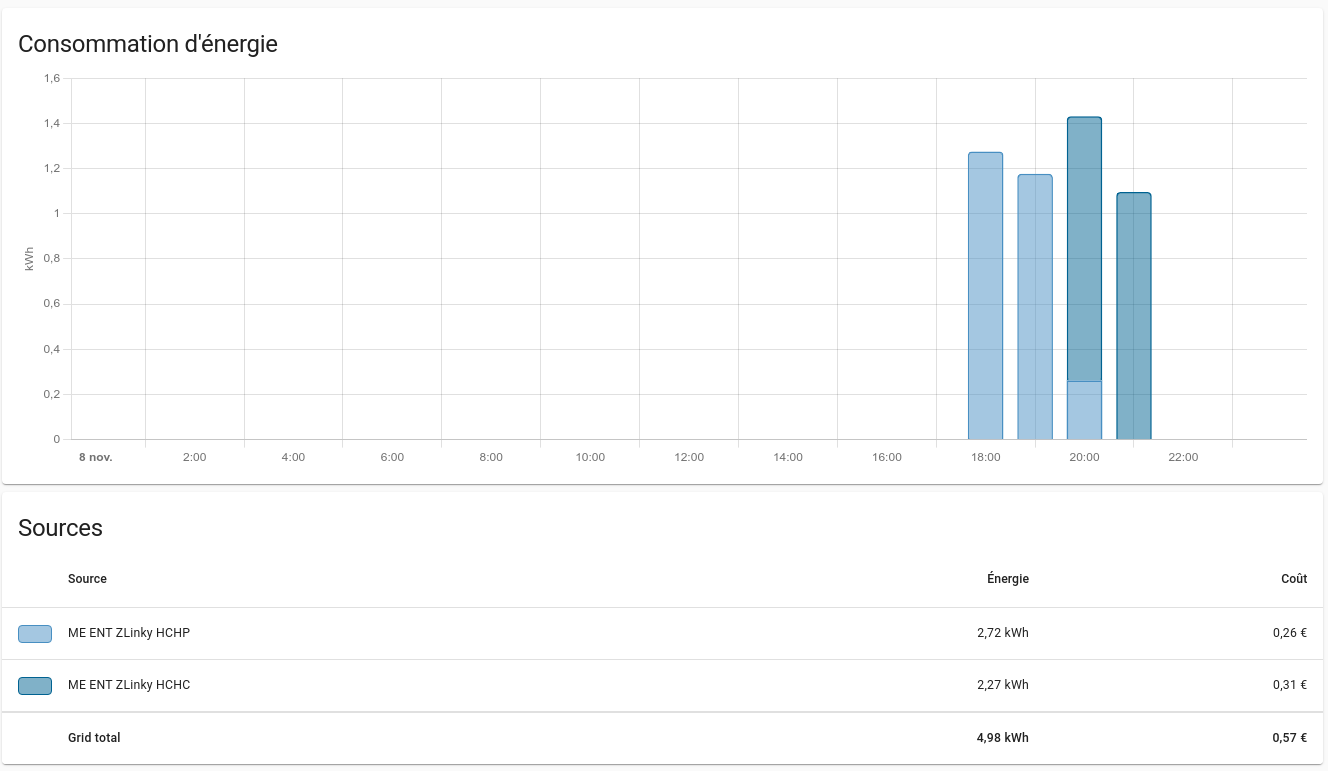Click the Grid total row label
The height and width of the screenshot is (771, 1328).
click(94, 738)
